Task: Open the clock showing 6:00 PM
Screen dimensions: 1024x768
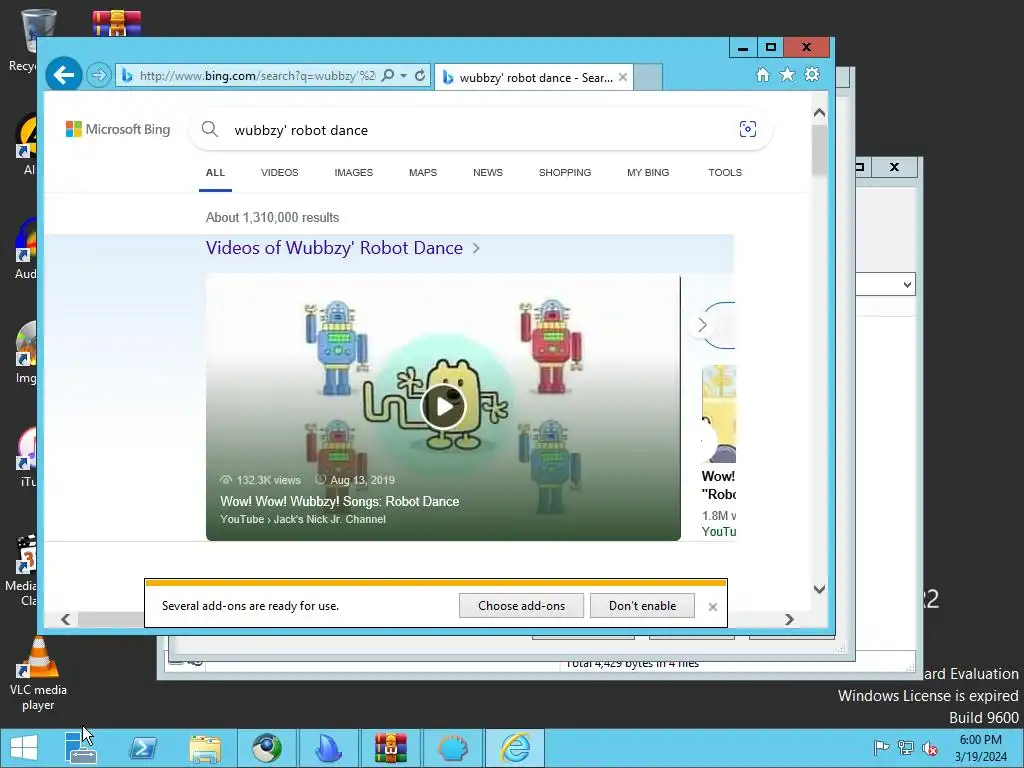Action: pyautogui.click(x=980, y=748)
